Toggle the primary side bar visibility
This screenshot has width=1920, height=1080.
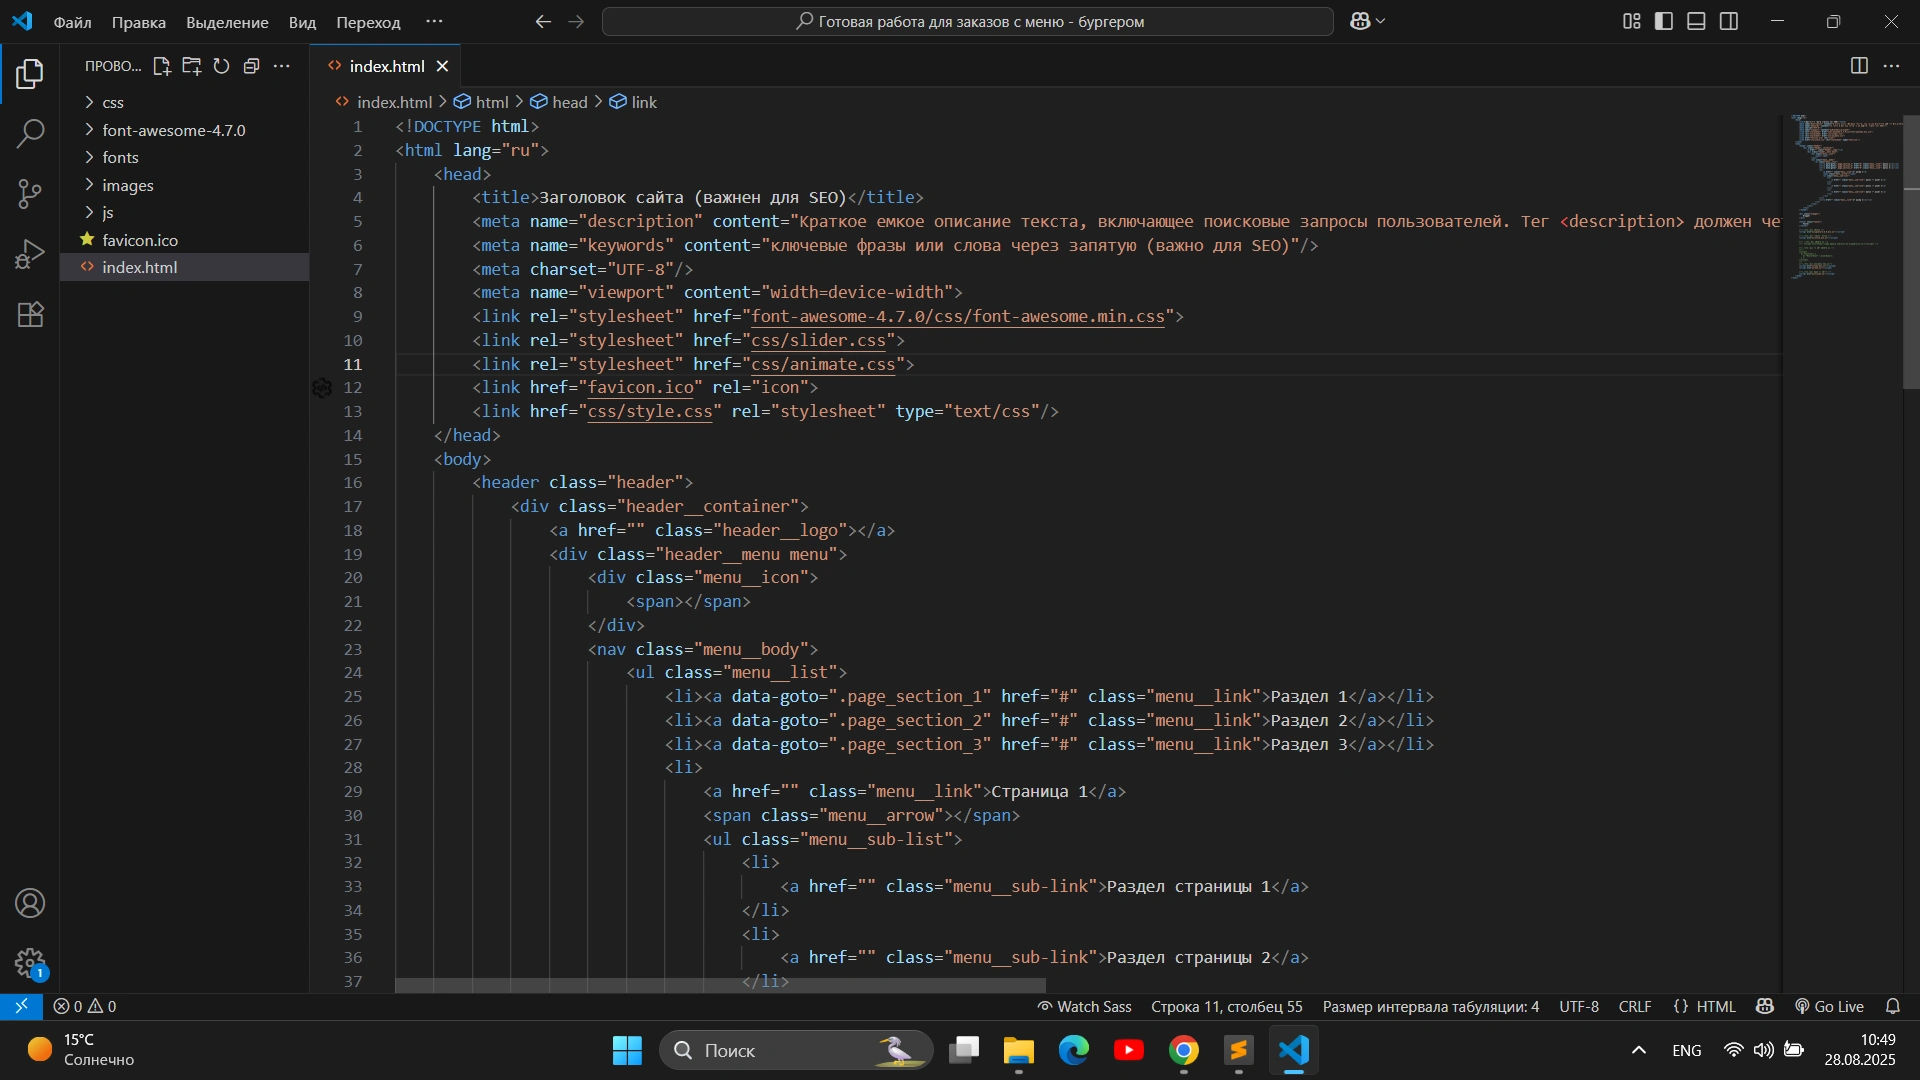pos(1664,21)
